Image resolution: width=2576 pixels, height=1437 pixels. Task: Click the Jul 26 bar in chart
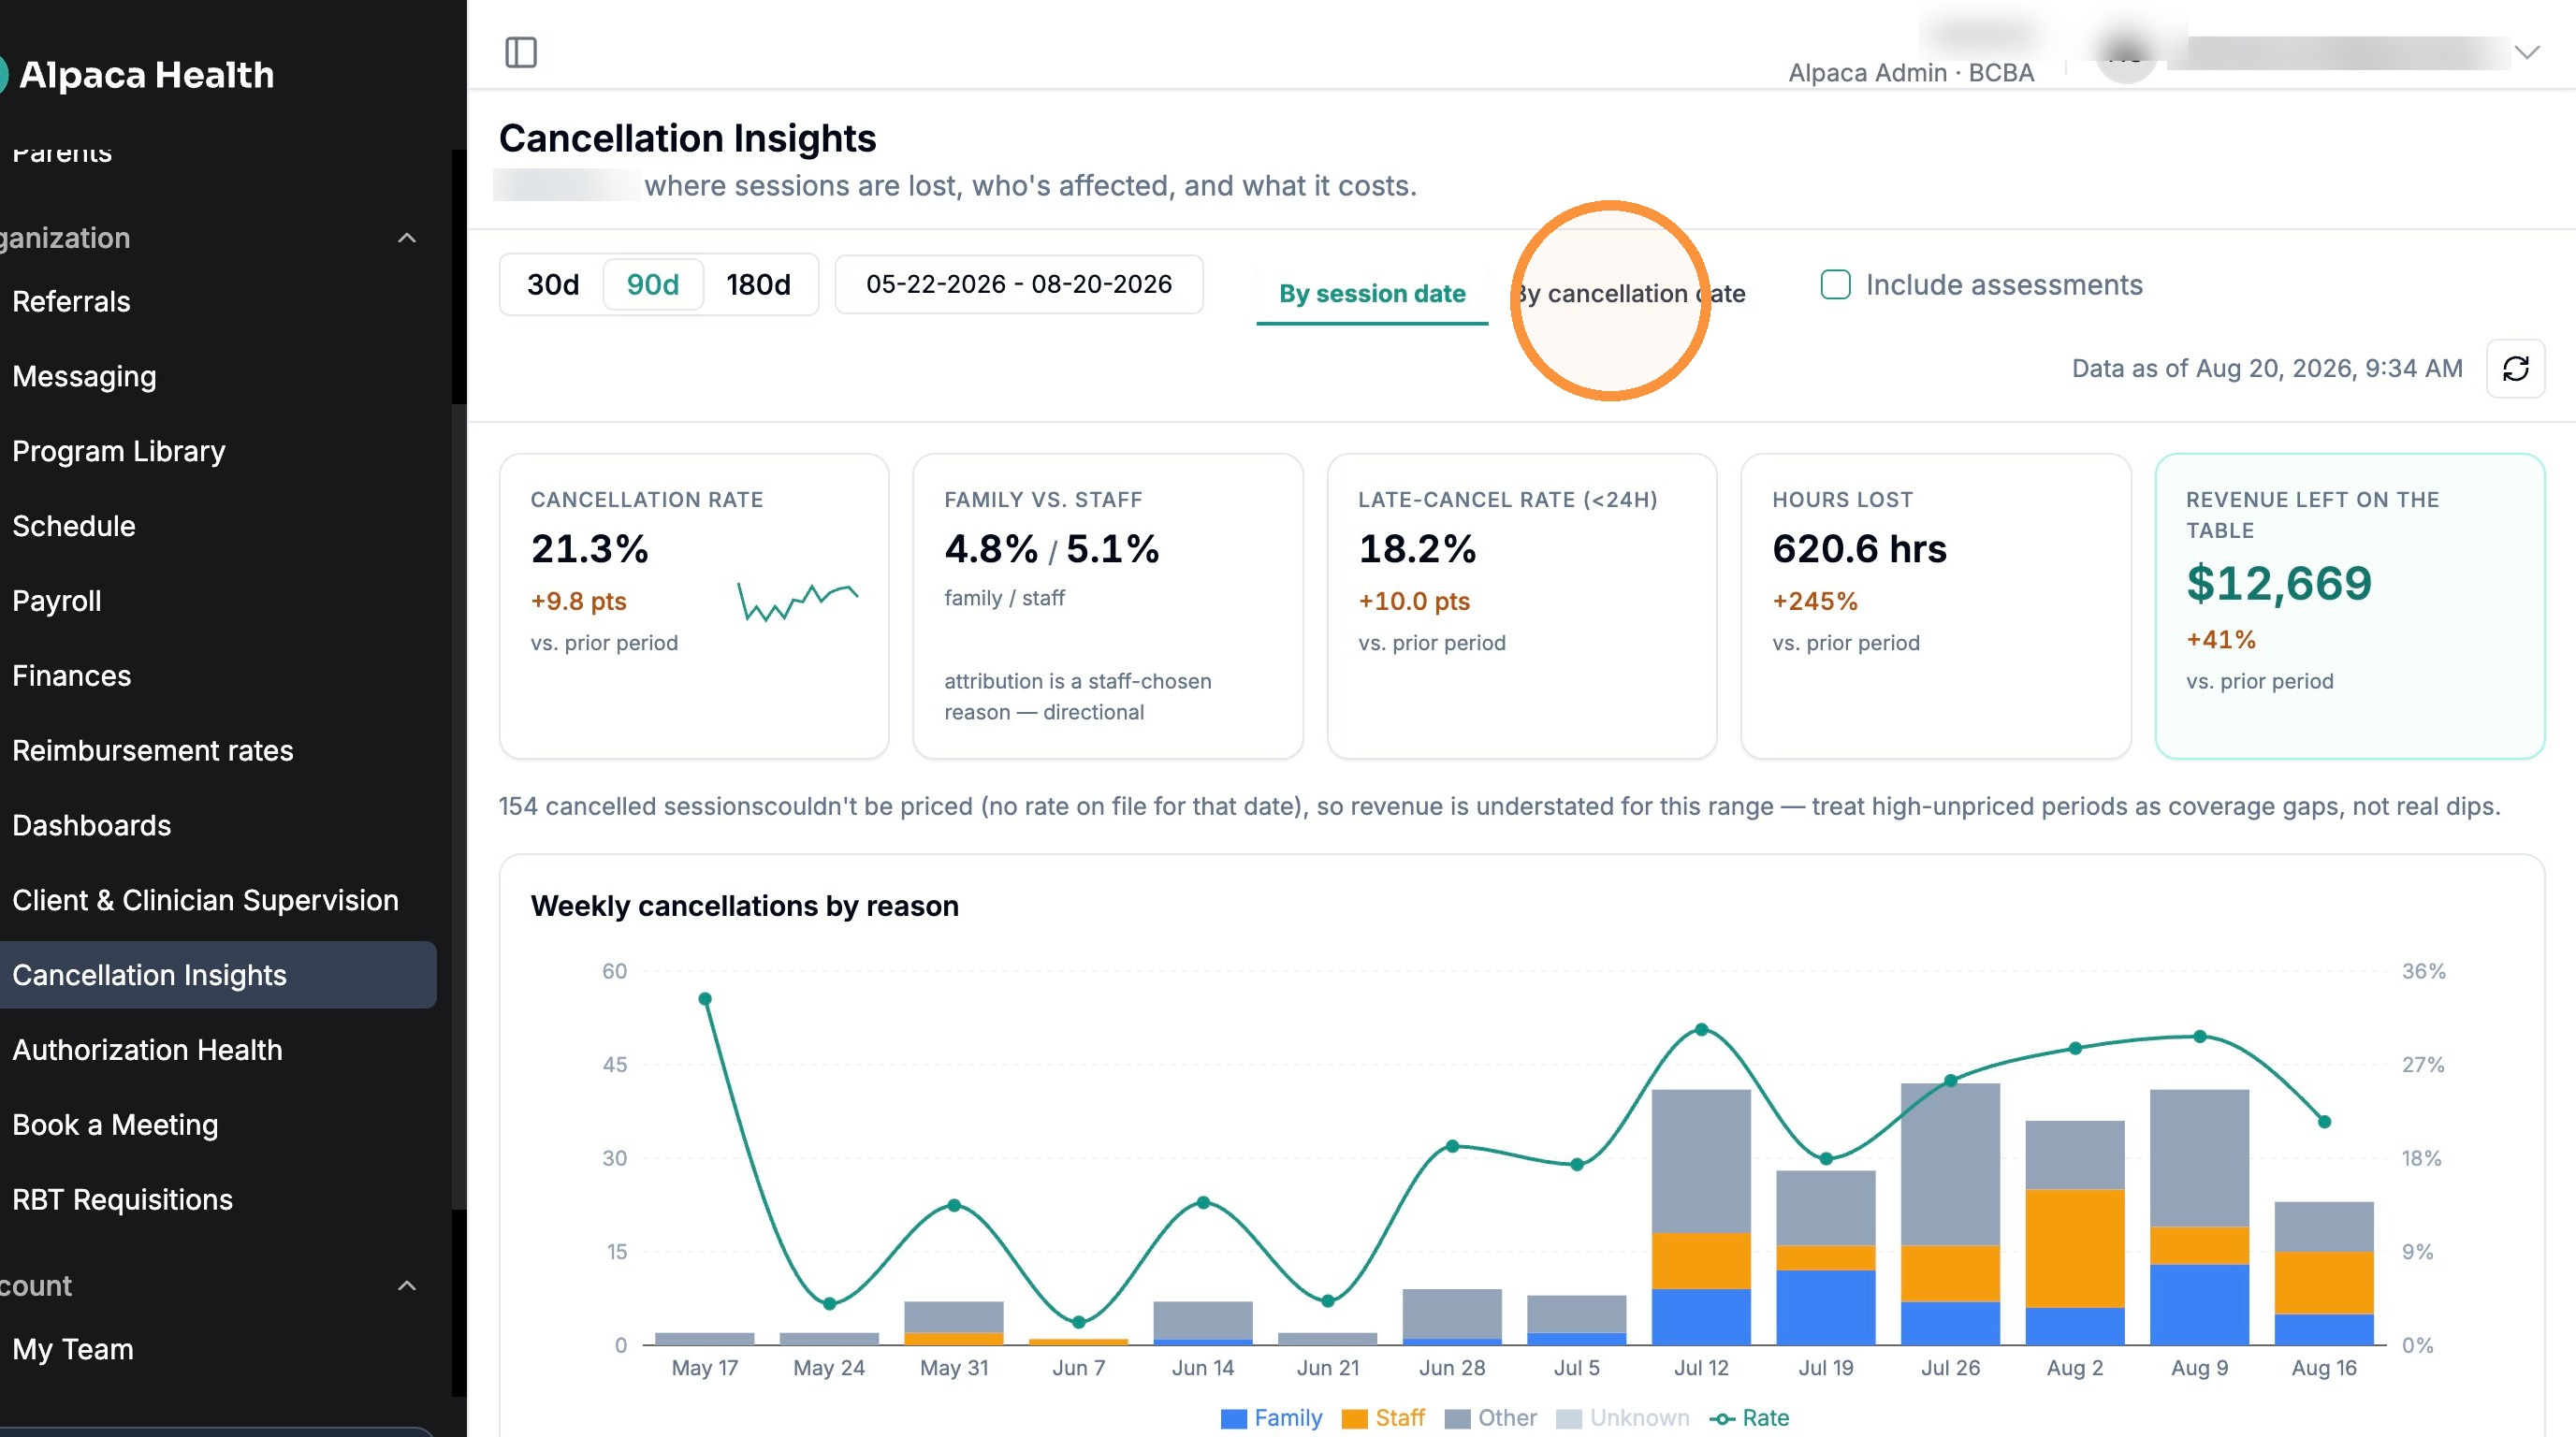(x=1950, y=1214)
